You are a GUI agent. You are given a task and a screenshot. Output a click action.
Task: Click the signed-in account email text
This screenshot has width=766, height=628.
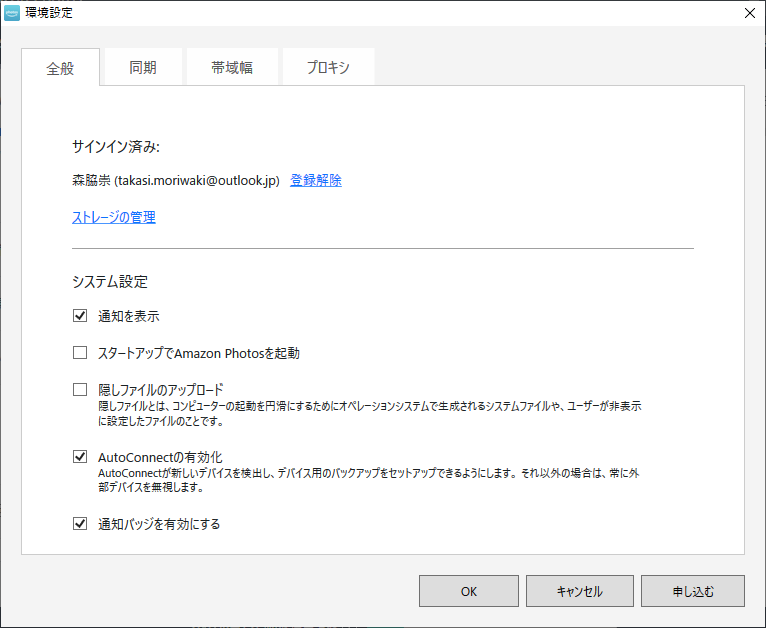(197, 180)
